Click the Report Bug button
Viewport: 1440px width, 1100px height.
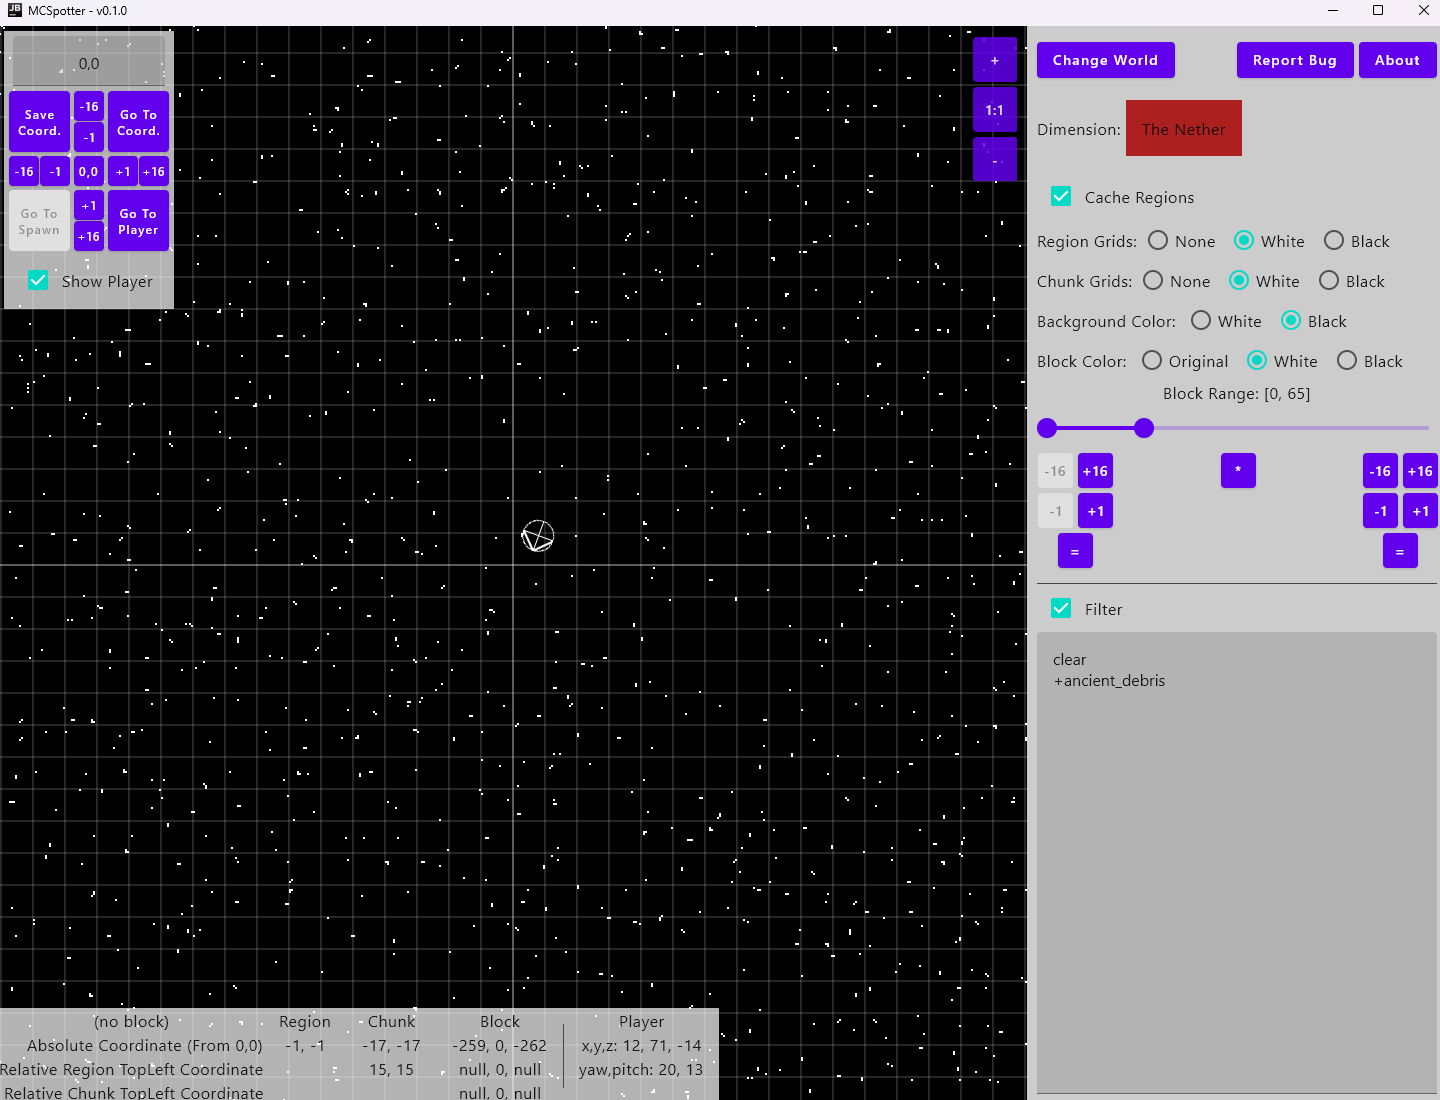(x=1295, y=60)
